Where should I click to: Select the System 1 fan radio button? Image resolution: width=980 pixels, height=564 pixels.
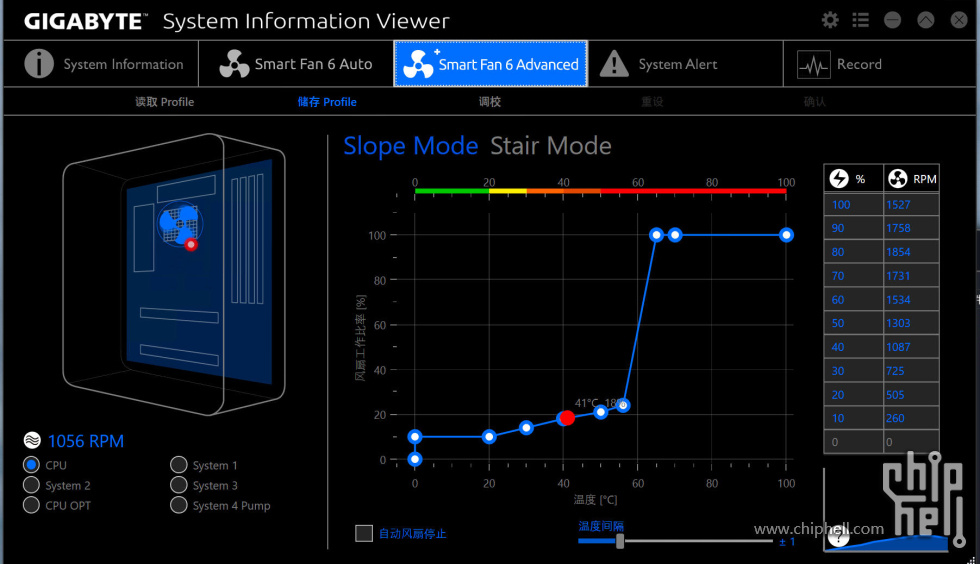coord(179,465)
